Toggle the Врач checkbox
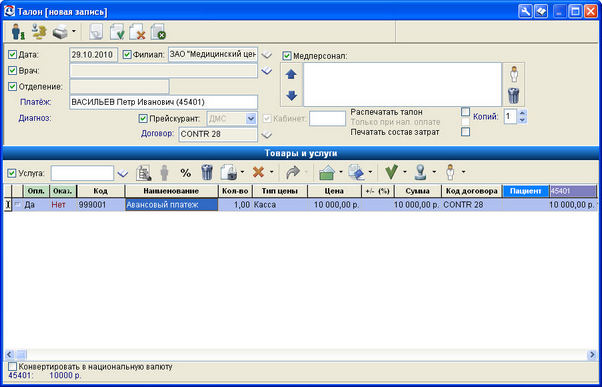Image resolution: width=602 pixels, height=387 pixels. 13,71
